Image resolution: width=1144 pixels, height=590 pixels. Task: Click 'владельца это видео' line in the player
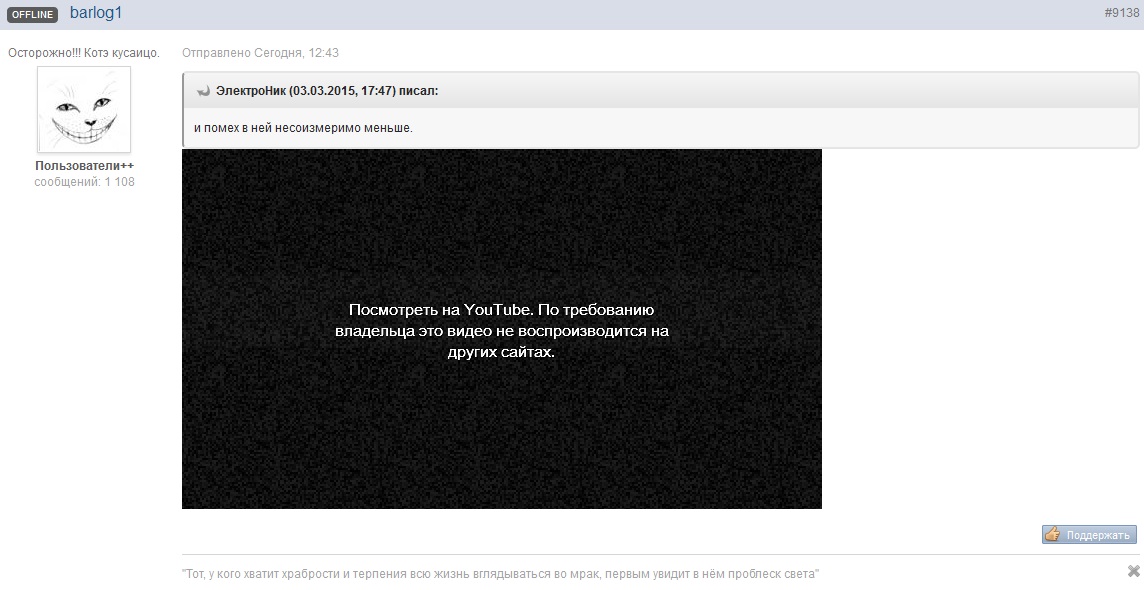pyautogui.click(x=501, y=331)
